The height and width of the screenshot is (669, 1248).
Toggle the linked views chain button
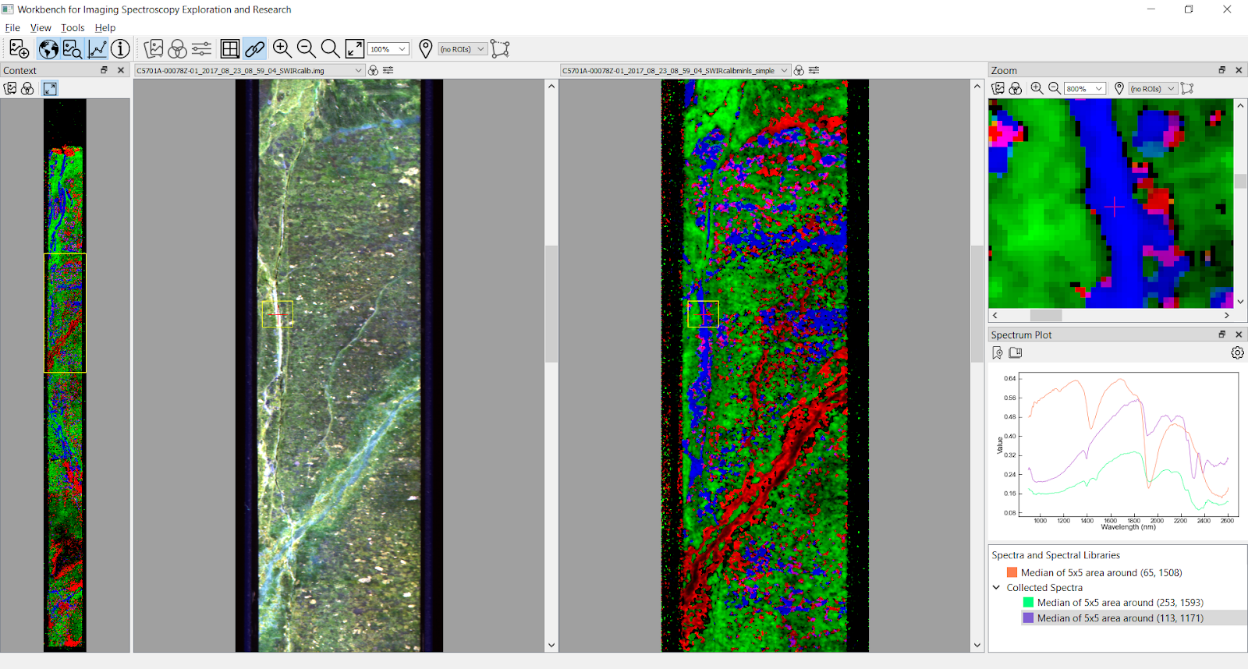point(254,49)
